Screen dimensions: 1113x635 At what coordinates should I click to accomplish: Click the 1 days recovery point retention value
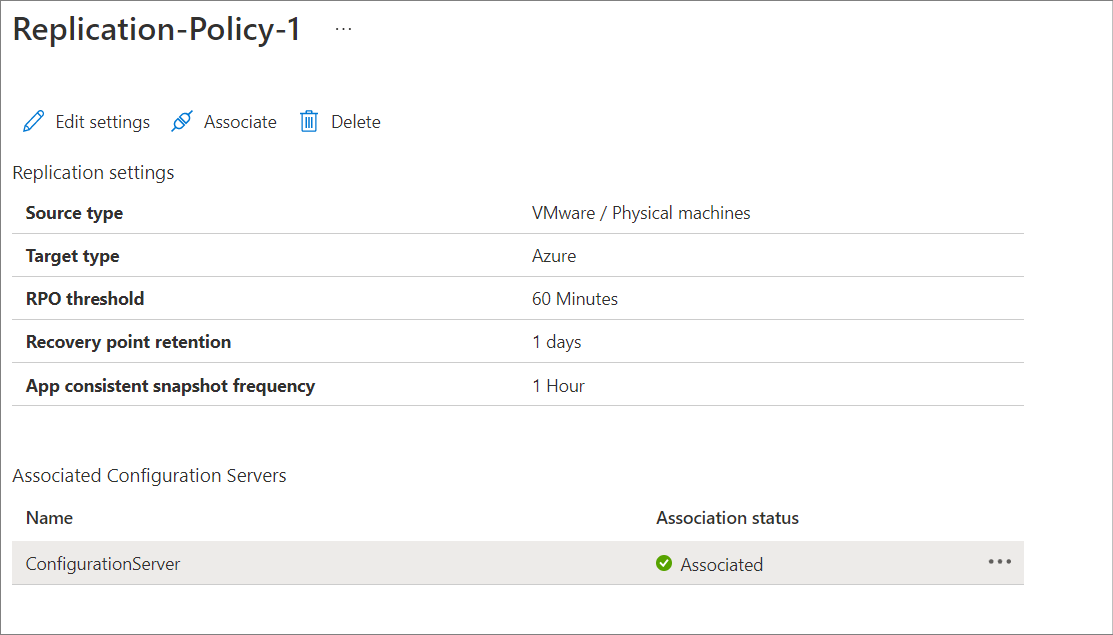point(555,340)
